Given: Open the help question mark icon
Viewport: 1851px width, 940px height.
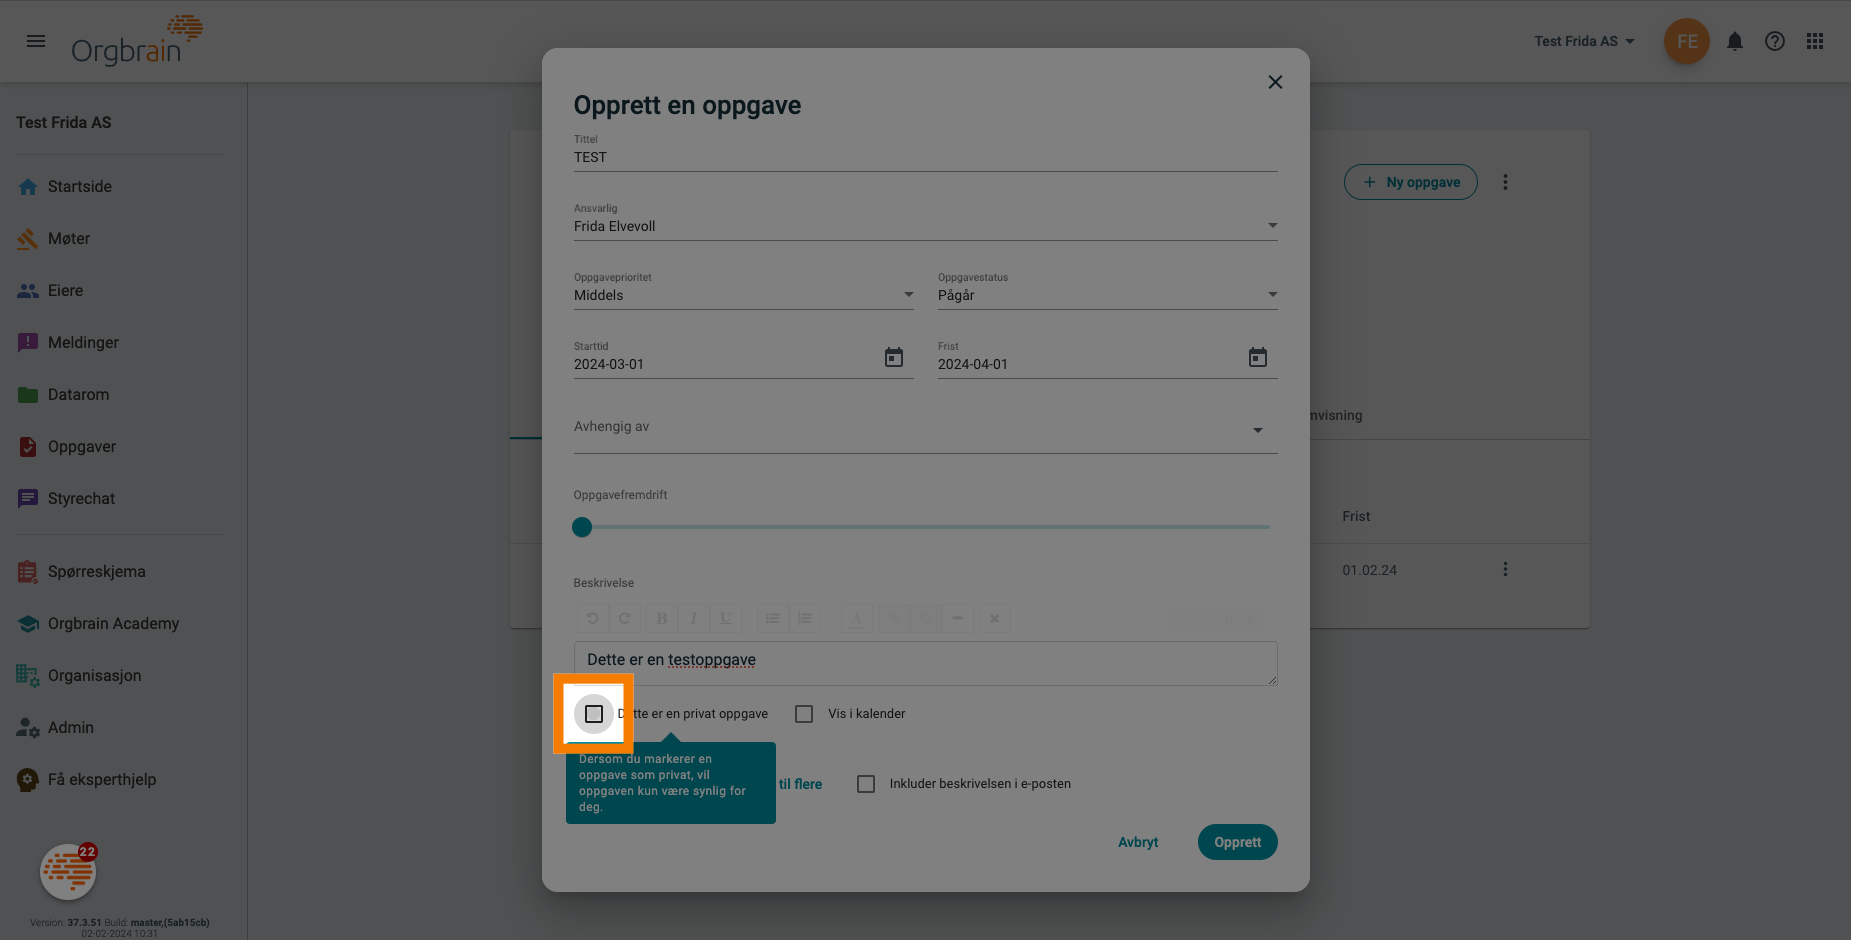Looking at the screenshot, I should (1775, 41).
